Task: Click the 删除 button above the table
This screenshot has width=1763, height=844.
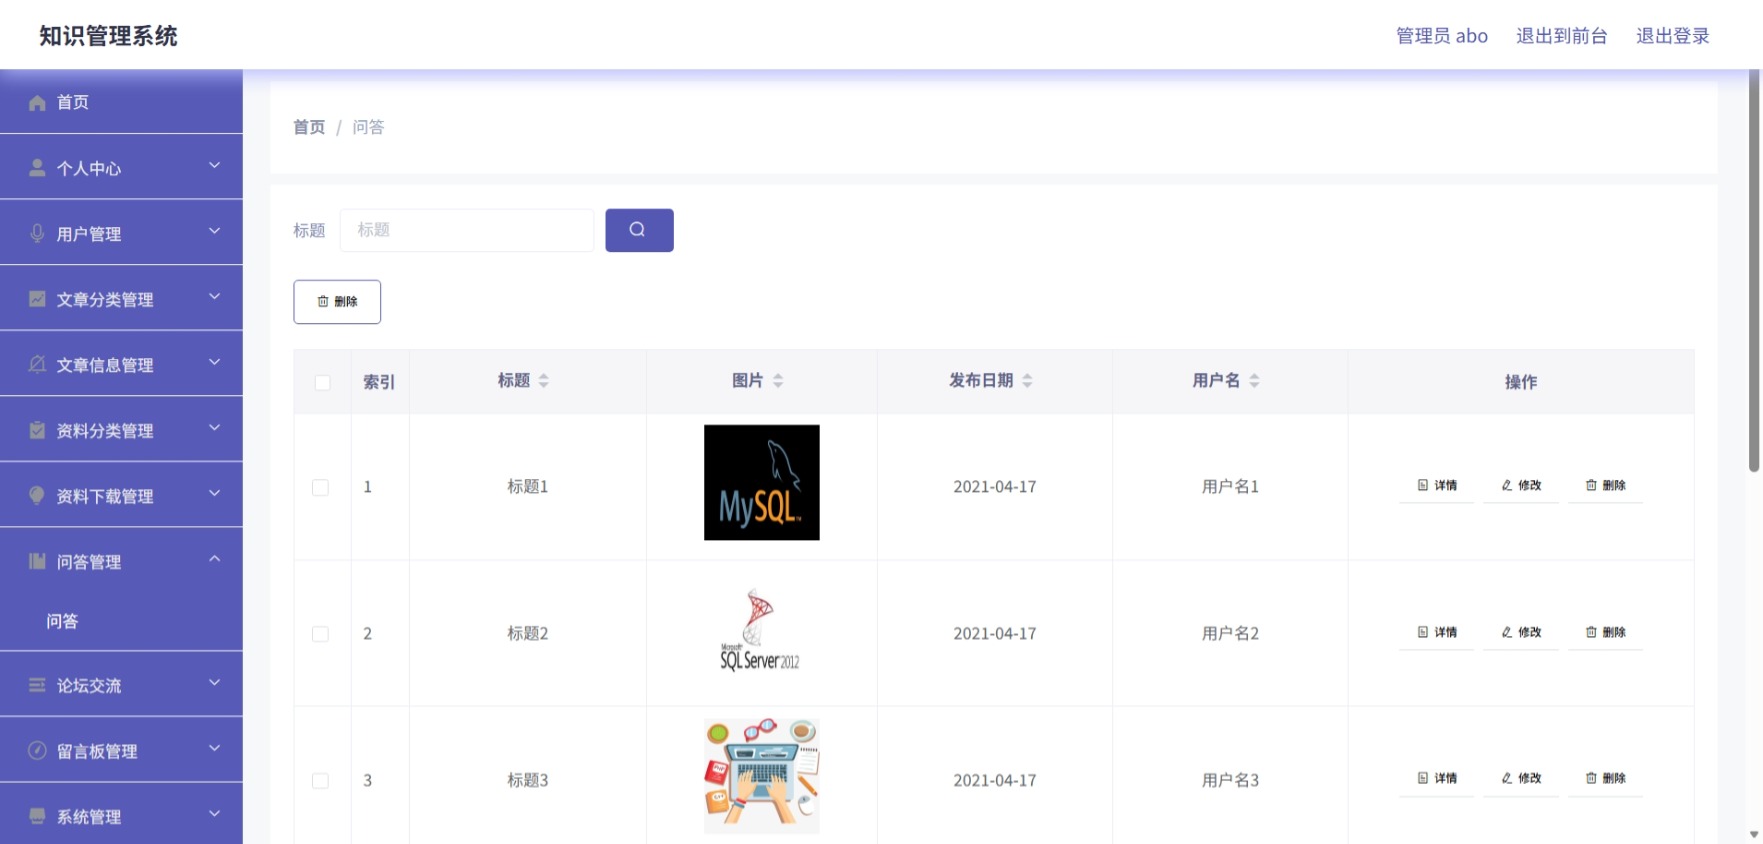Action: [x=337, y=302]
